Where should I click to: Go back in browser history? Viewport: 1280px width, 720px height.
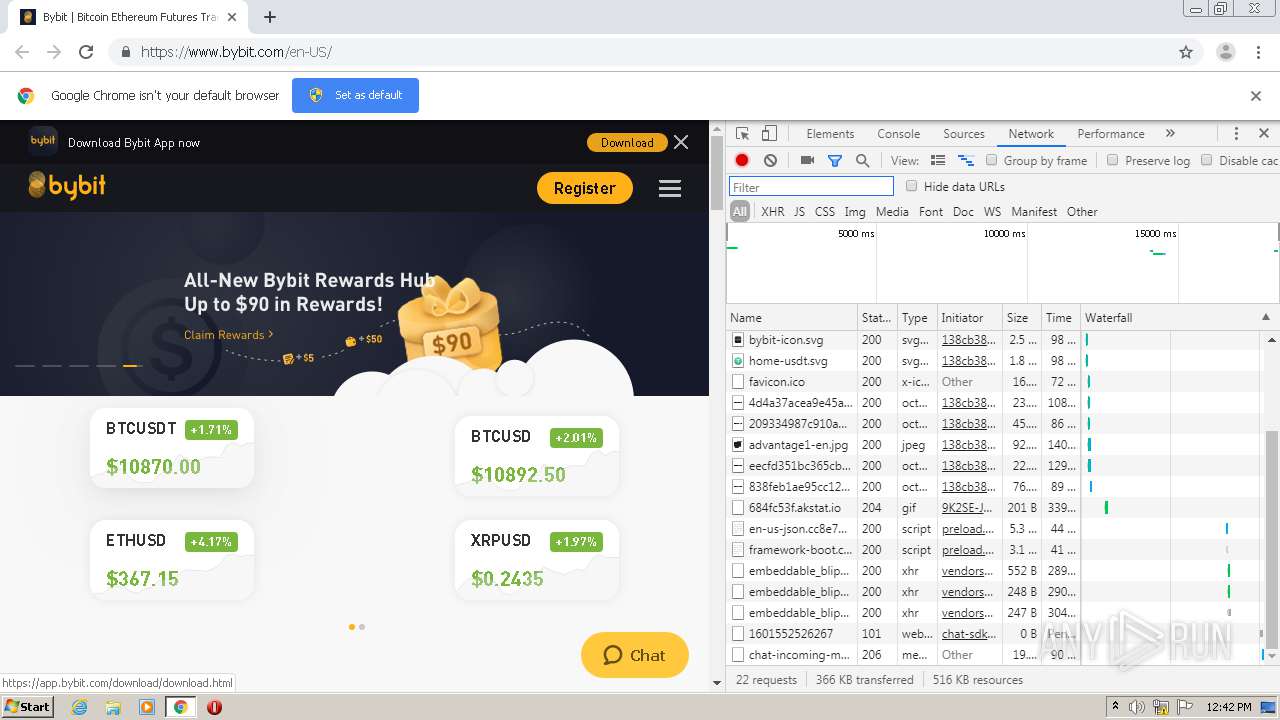click(22, 52)
